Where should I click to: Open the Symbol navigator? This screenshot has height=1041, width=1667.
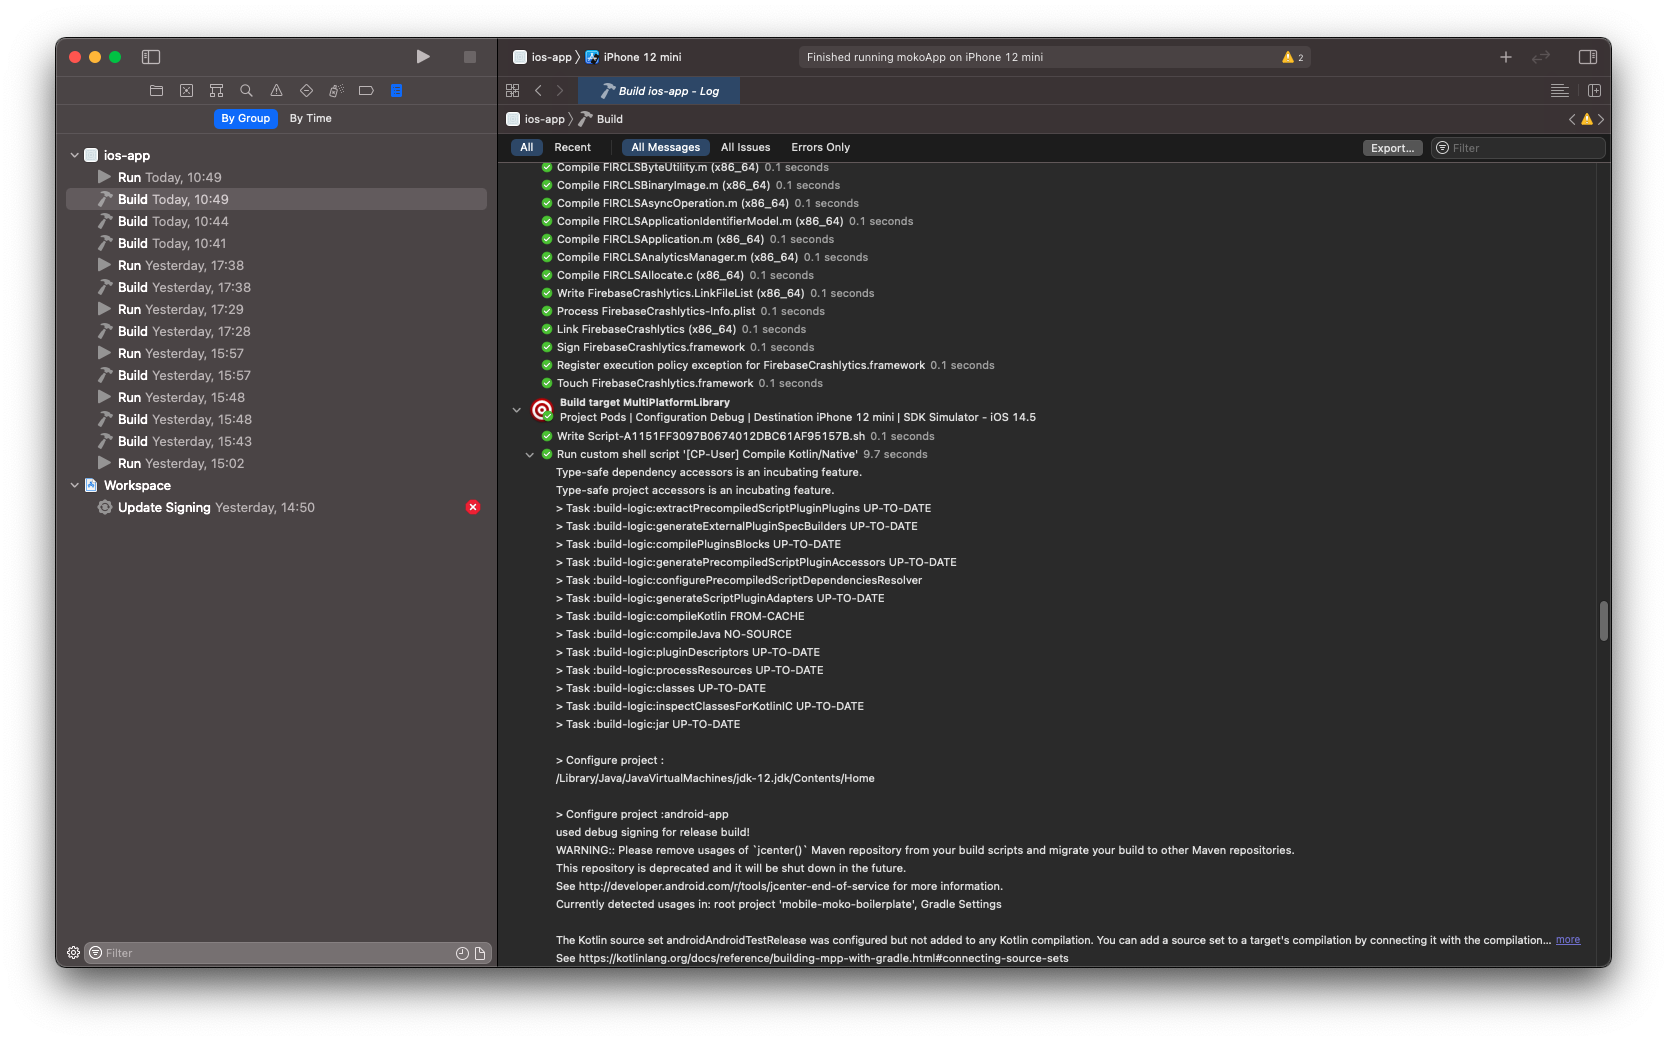216,90
